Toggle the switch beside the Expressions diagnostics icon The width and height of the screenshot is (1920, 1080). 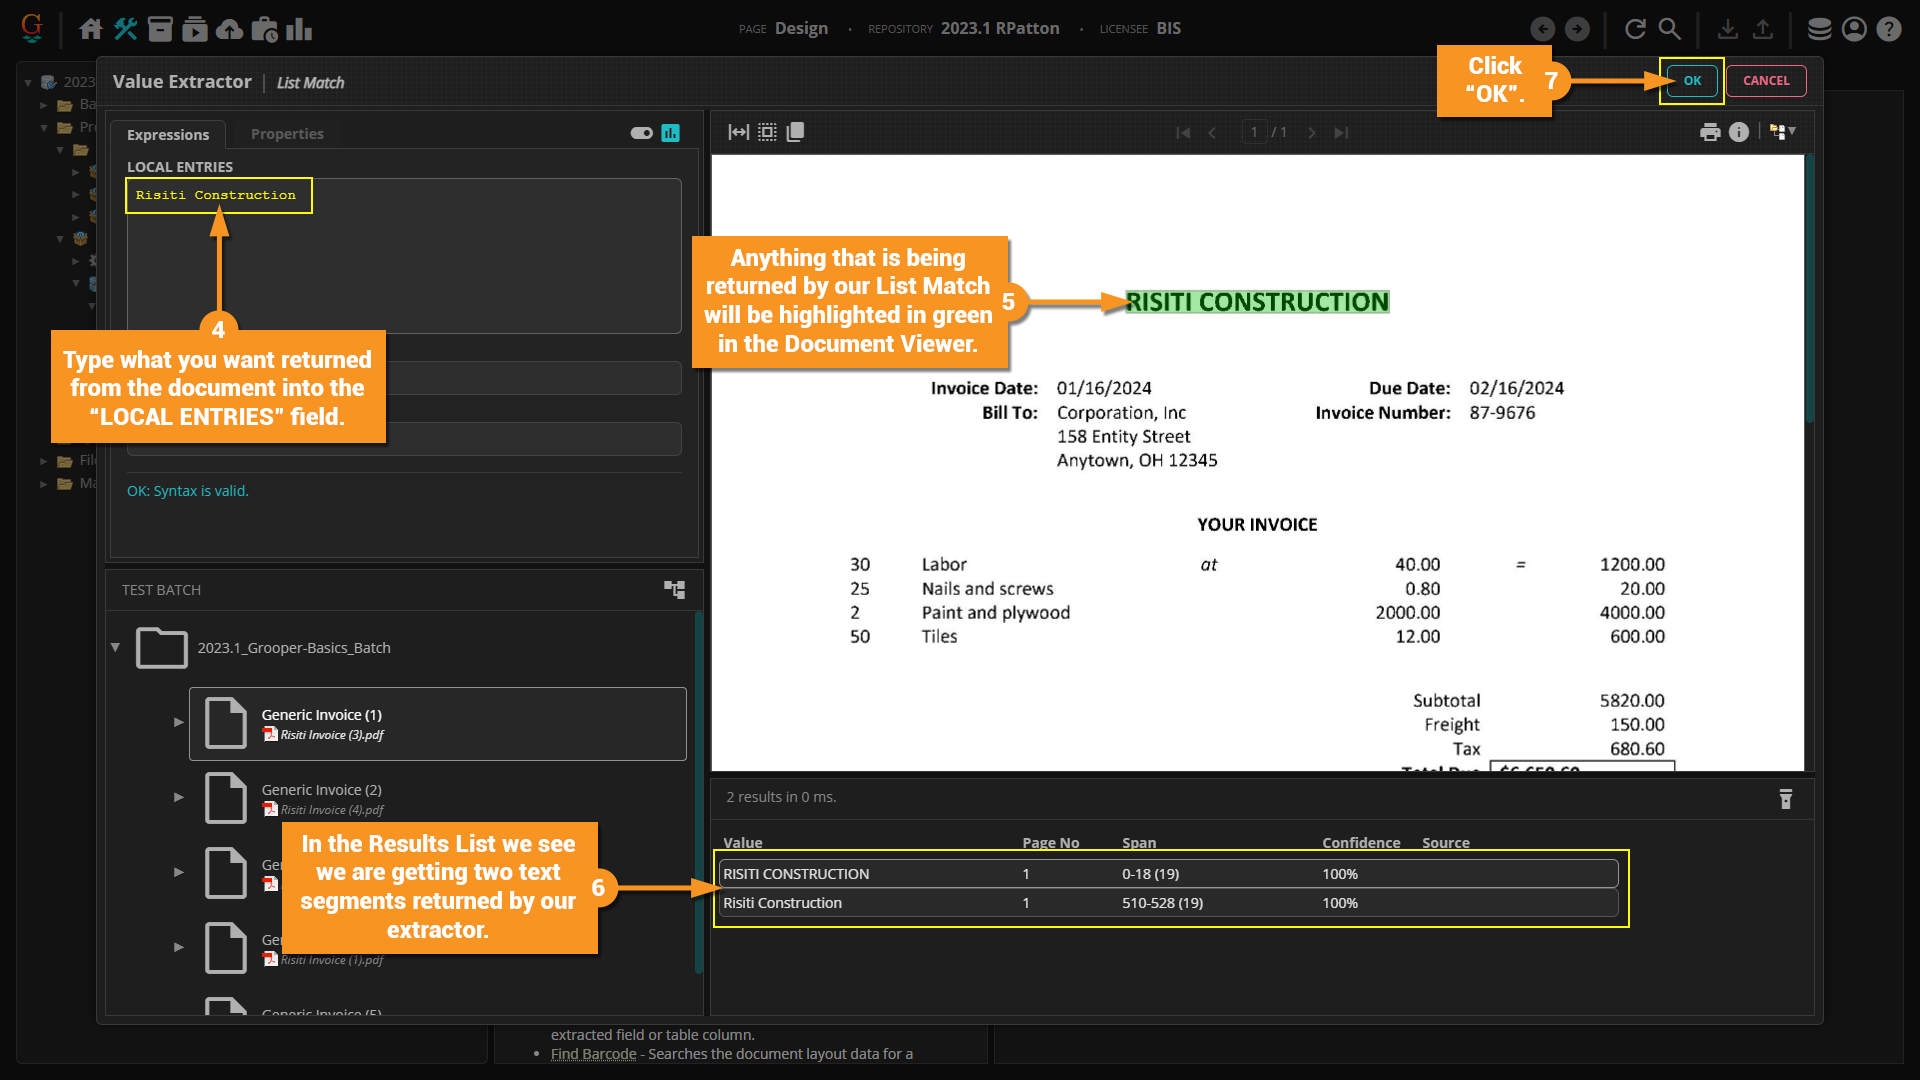tap(641, 133)
